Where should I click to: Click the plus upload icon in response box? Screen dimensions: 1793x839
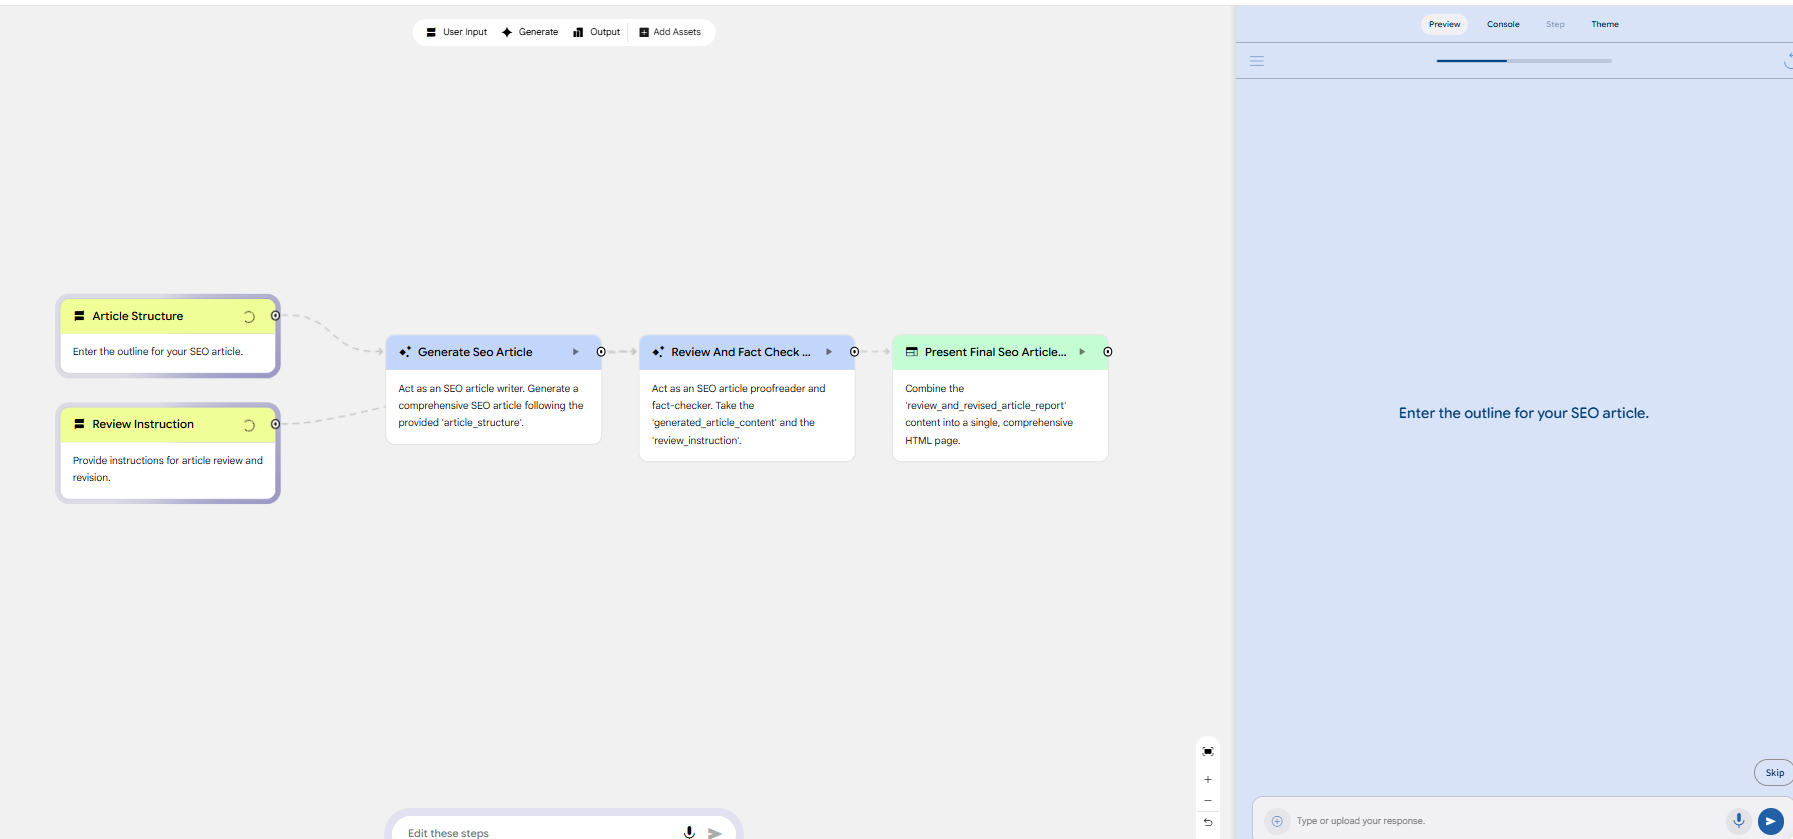[x=1277, y=821]
